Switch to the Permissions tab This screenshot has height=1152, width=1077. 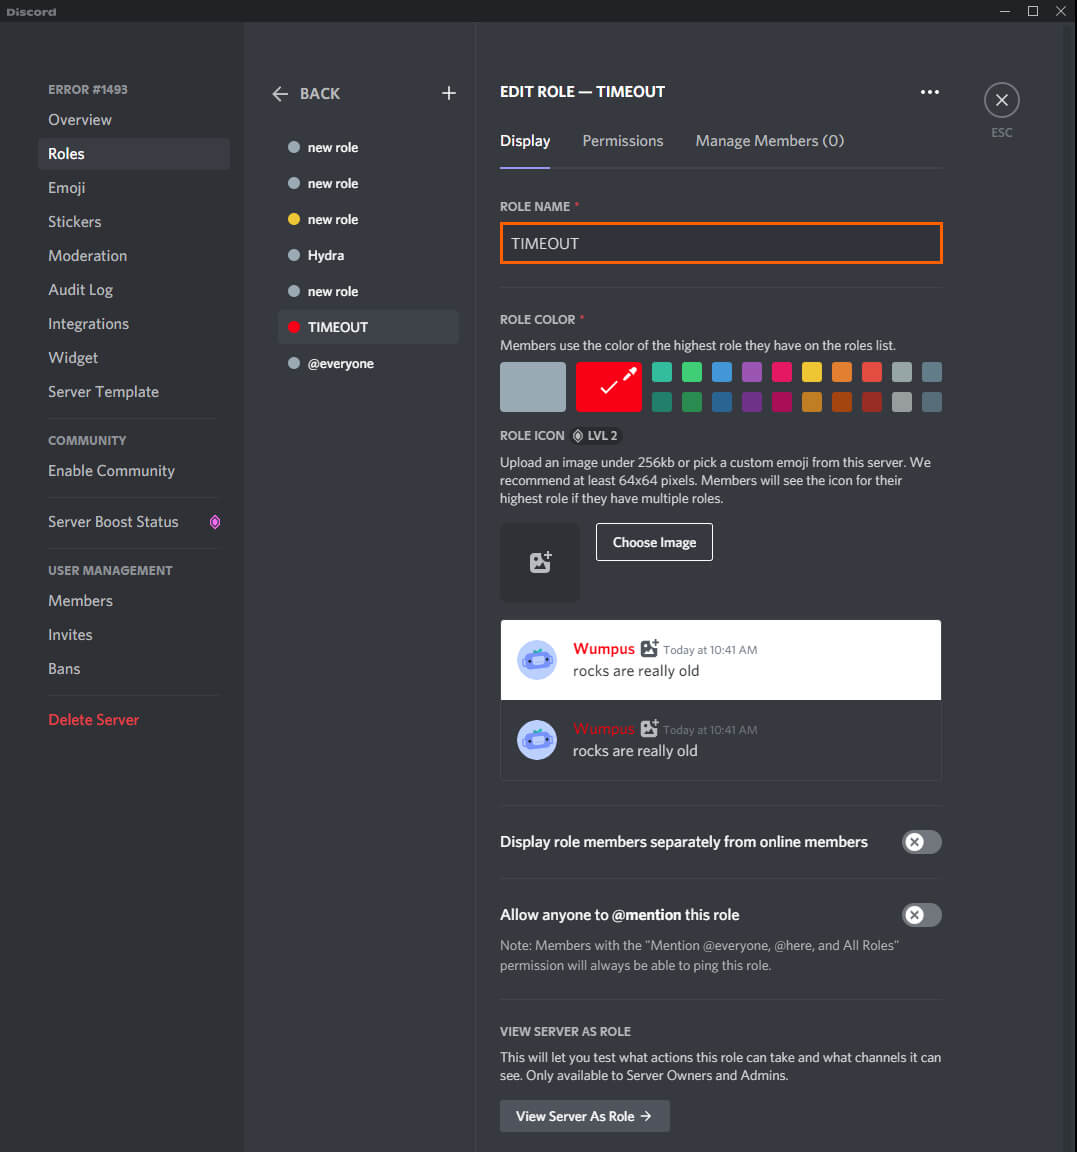pos(623,141)
